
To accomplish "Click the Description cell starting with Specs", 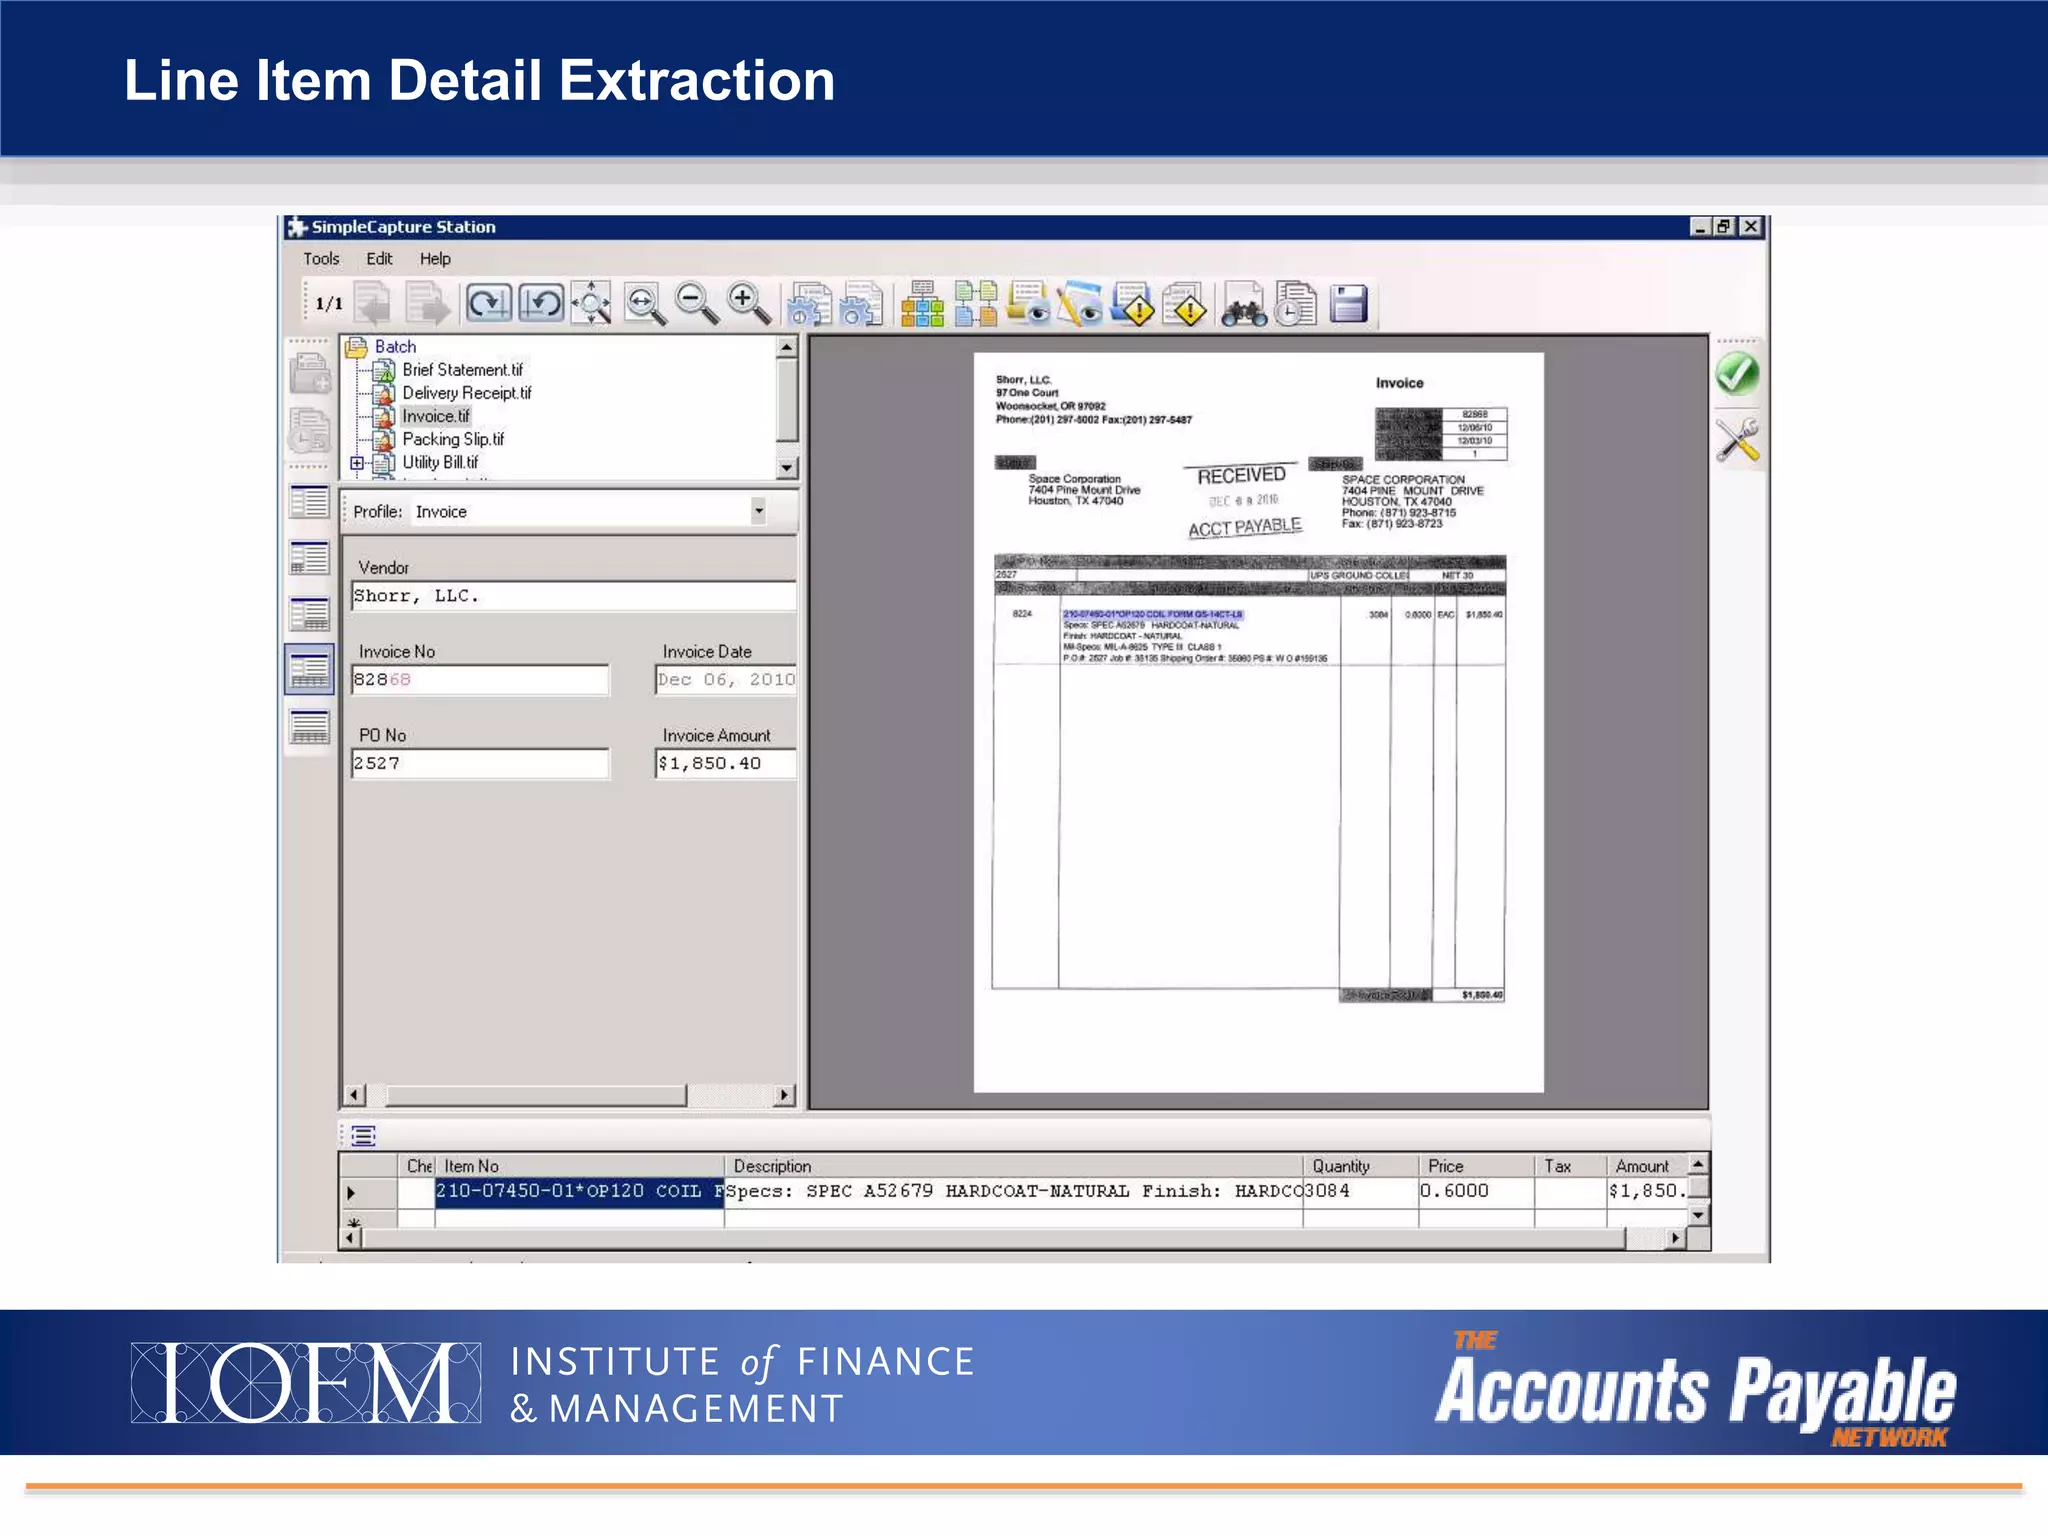I will pos(1013,1191).
